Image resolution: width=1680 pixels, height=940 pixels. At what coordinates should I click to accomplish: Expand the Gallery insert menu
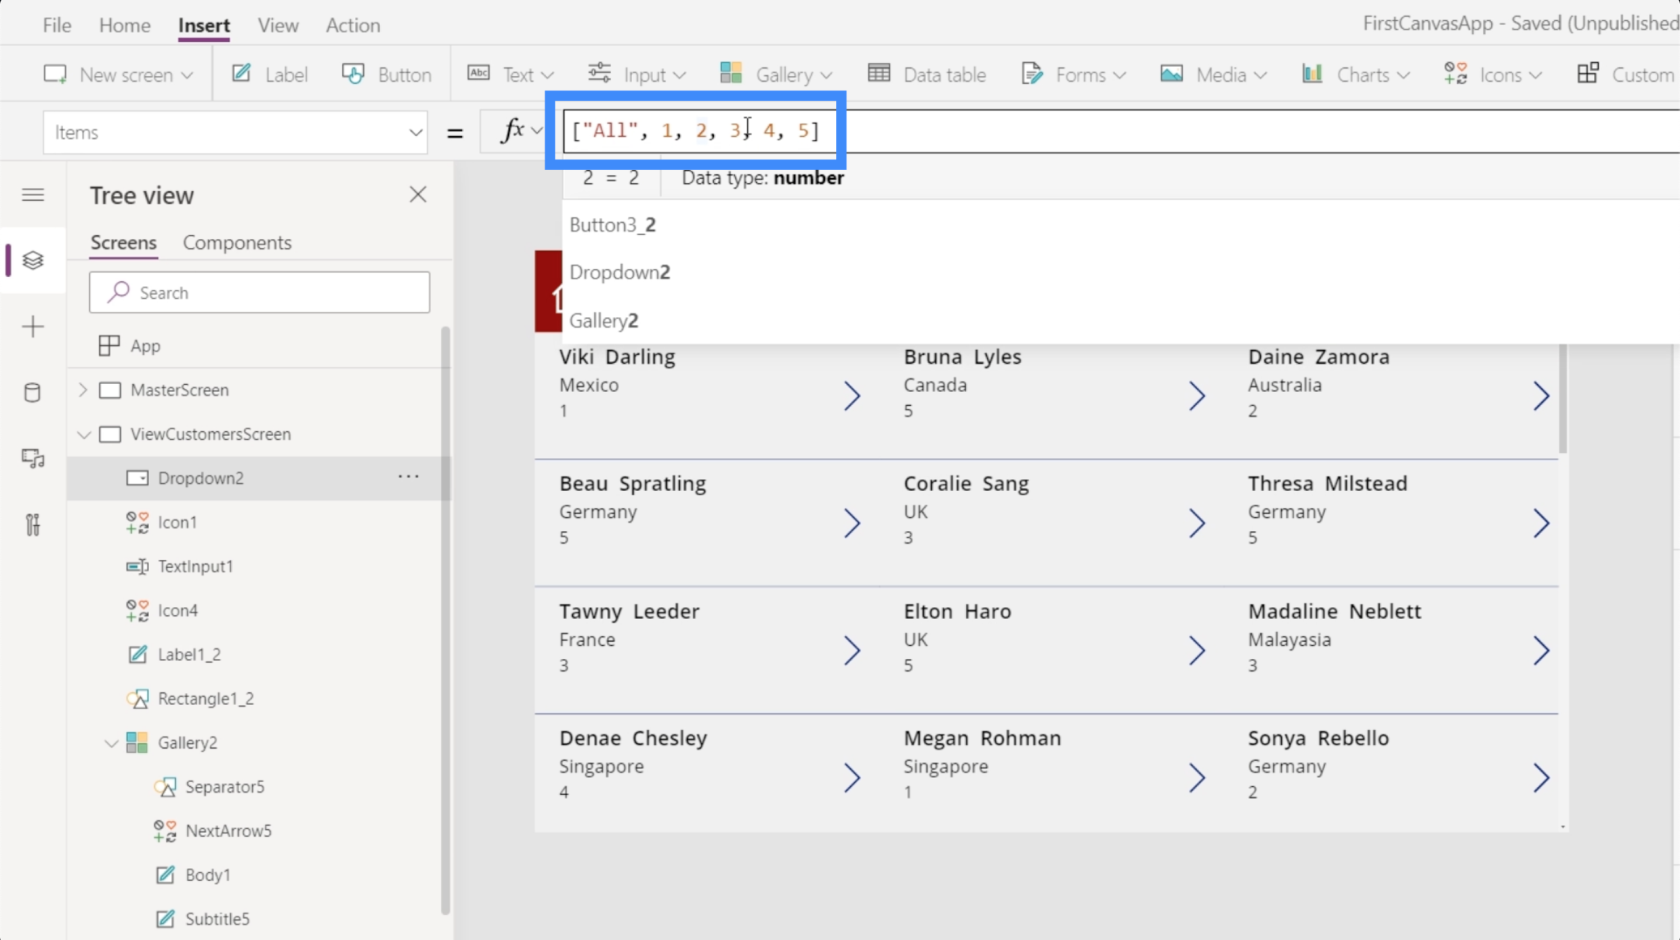tap(776, 74)
